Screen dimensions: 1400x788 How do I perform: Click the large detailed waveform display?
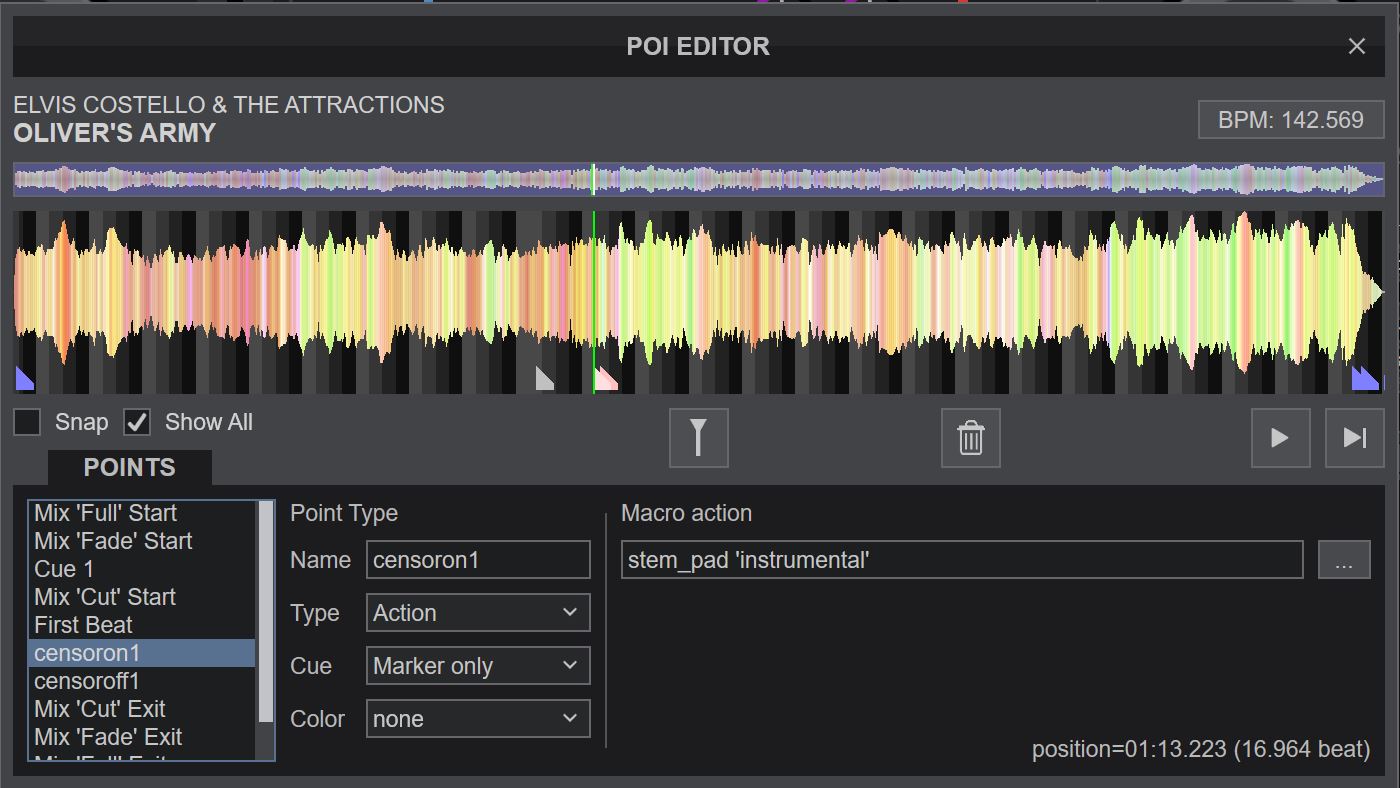699,301
